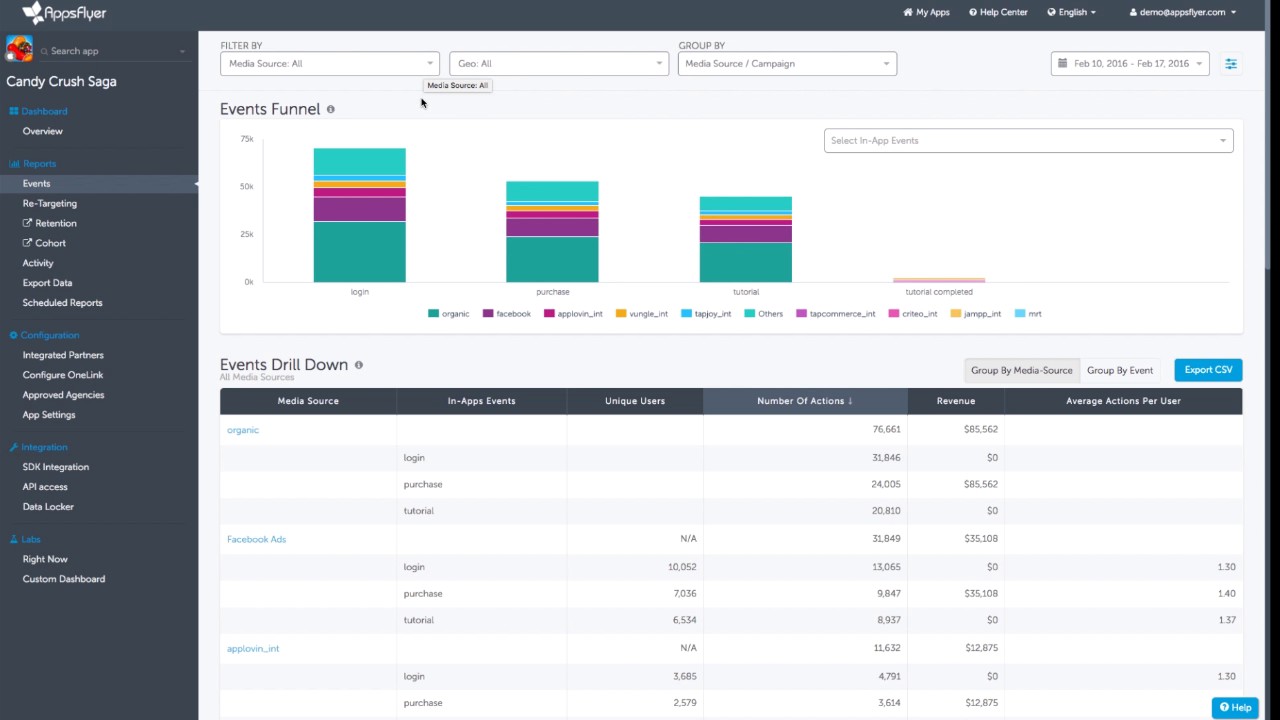Open the Geo filter dropdown
Viewport: 1280px width, 720px height.
[x=558, y=64]
